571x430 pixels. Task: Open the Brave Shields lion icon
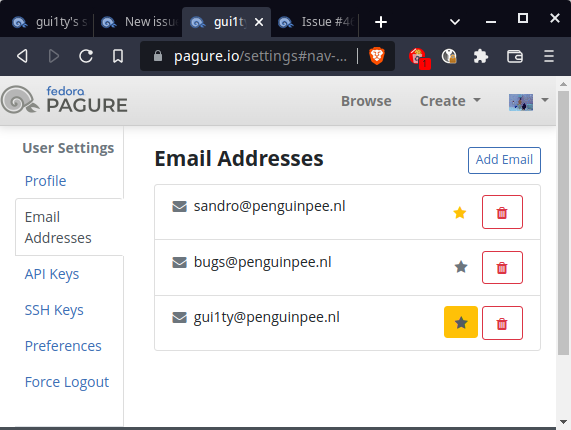pos(377,56)
